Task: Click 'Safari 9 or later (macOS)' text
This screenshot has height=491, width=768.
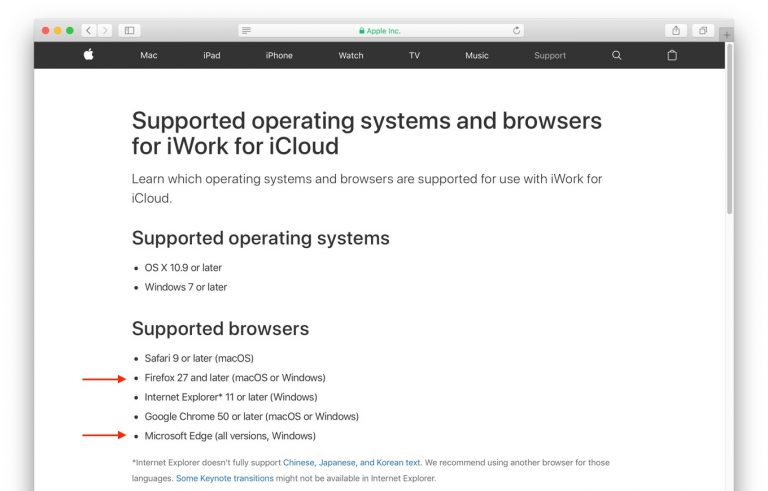Action: (199, 358)
